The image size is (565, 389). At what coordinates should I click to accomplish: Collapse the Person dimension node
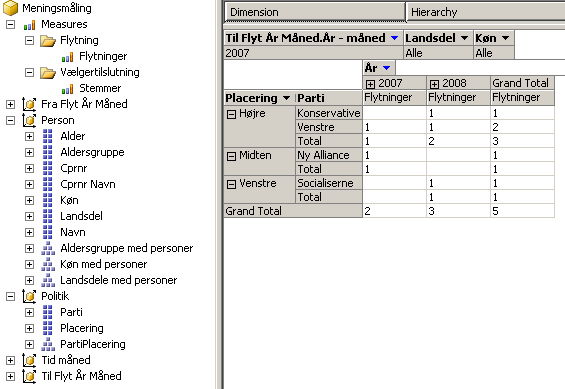pos(10,120)
